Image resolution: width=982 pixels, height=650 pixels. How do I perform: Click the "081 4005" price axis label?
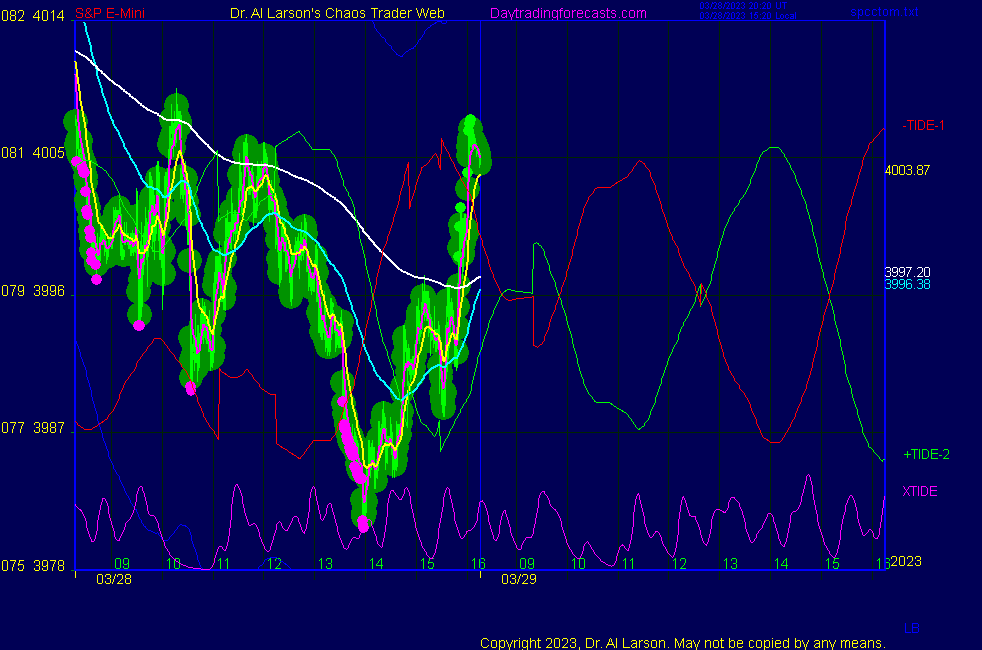pos(33,153)
